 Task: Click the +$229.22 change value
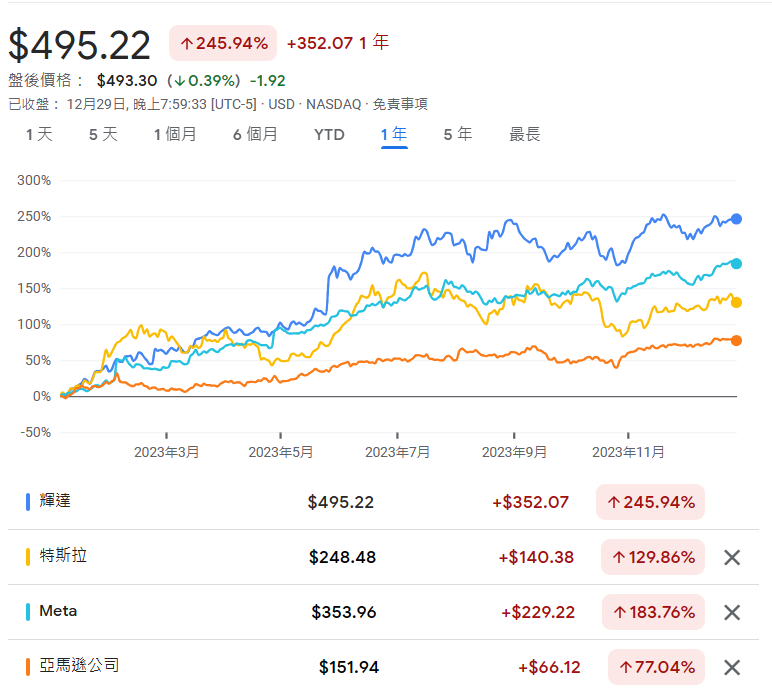tap(538, 612)
